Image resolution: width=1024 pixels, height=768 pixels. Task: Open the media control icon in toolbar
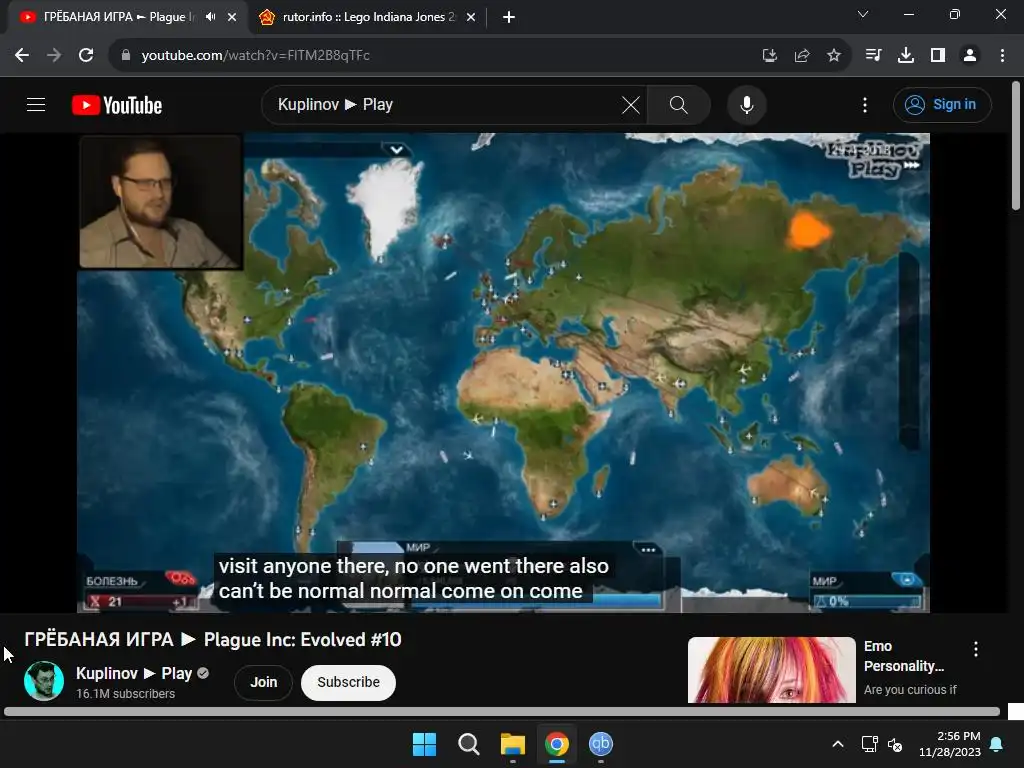[873, 55]
